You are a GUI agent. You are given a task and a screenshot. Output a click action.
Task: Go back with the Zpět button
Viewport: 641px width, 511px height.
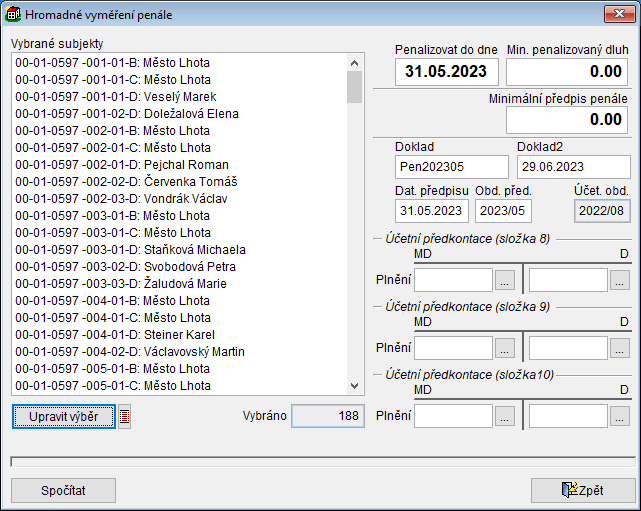(x=582, y=490)
